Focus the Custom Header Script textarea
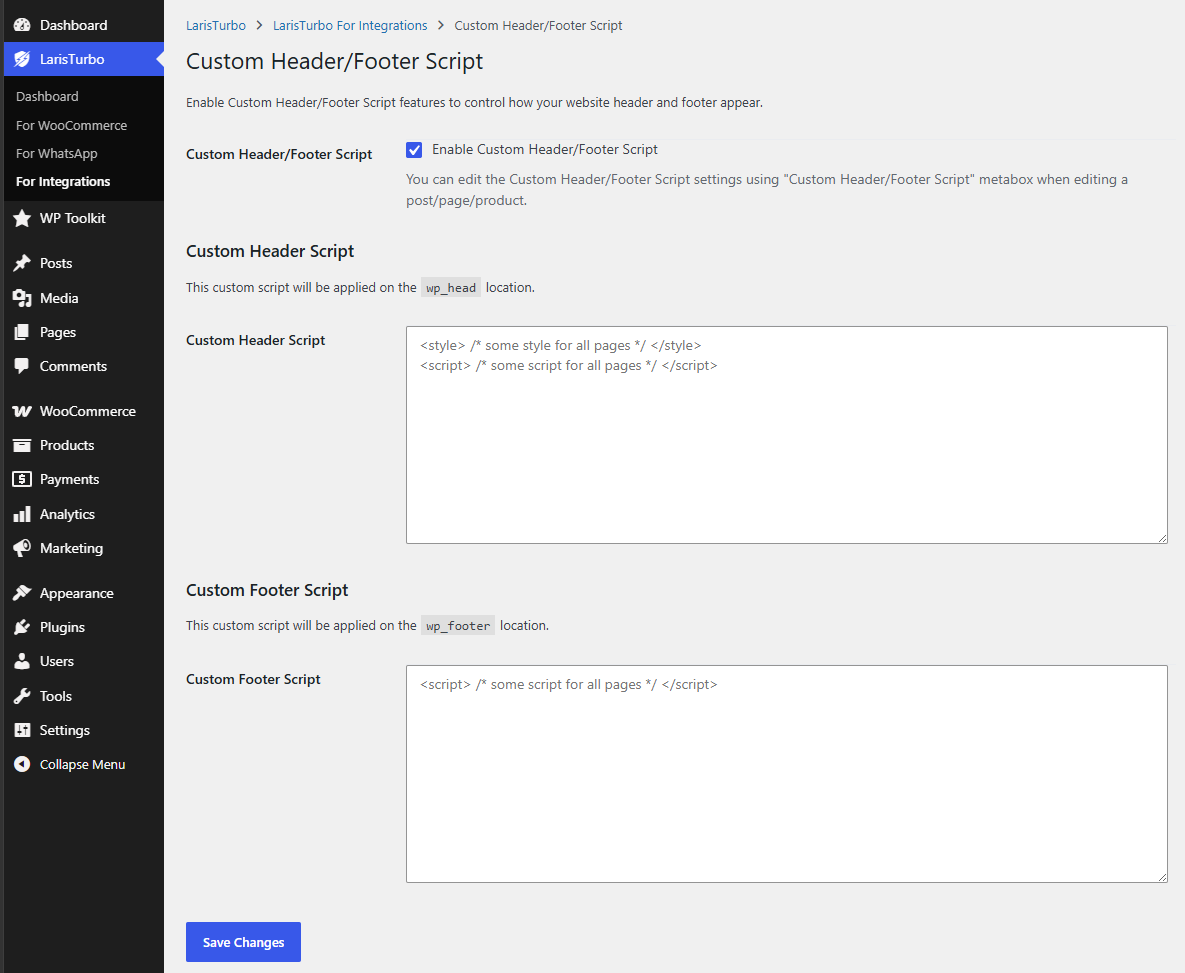 tap(787, 435)
